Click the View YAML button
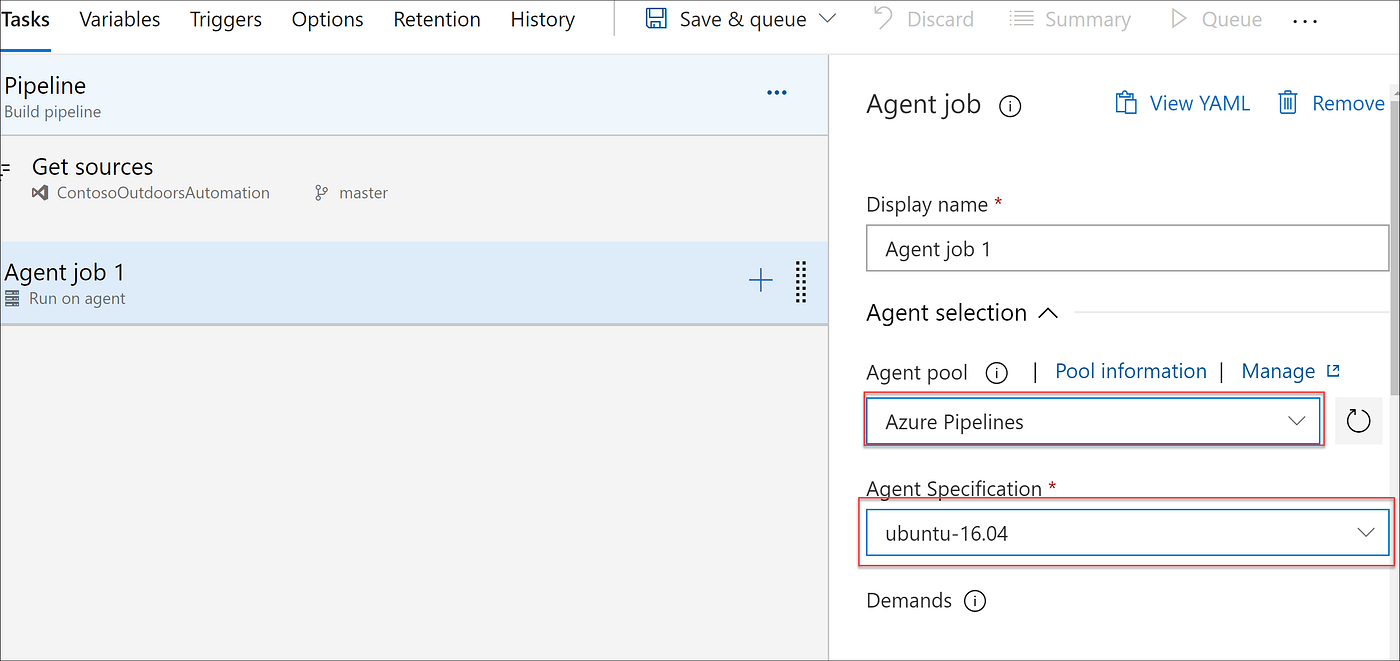Screen dimensions: 1400x661 1183,103
